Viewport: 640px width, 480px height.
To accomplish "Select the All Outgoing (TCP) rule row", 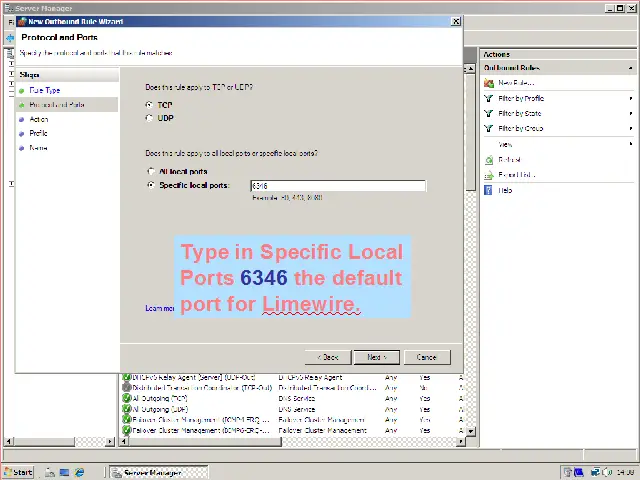I will [292, 398].
